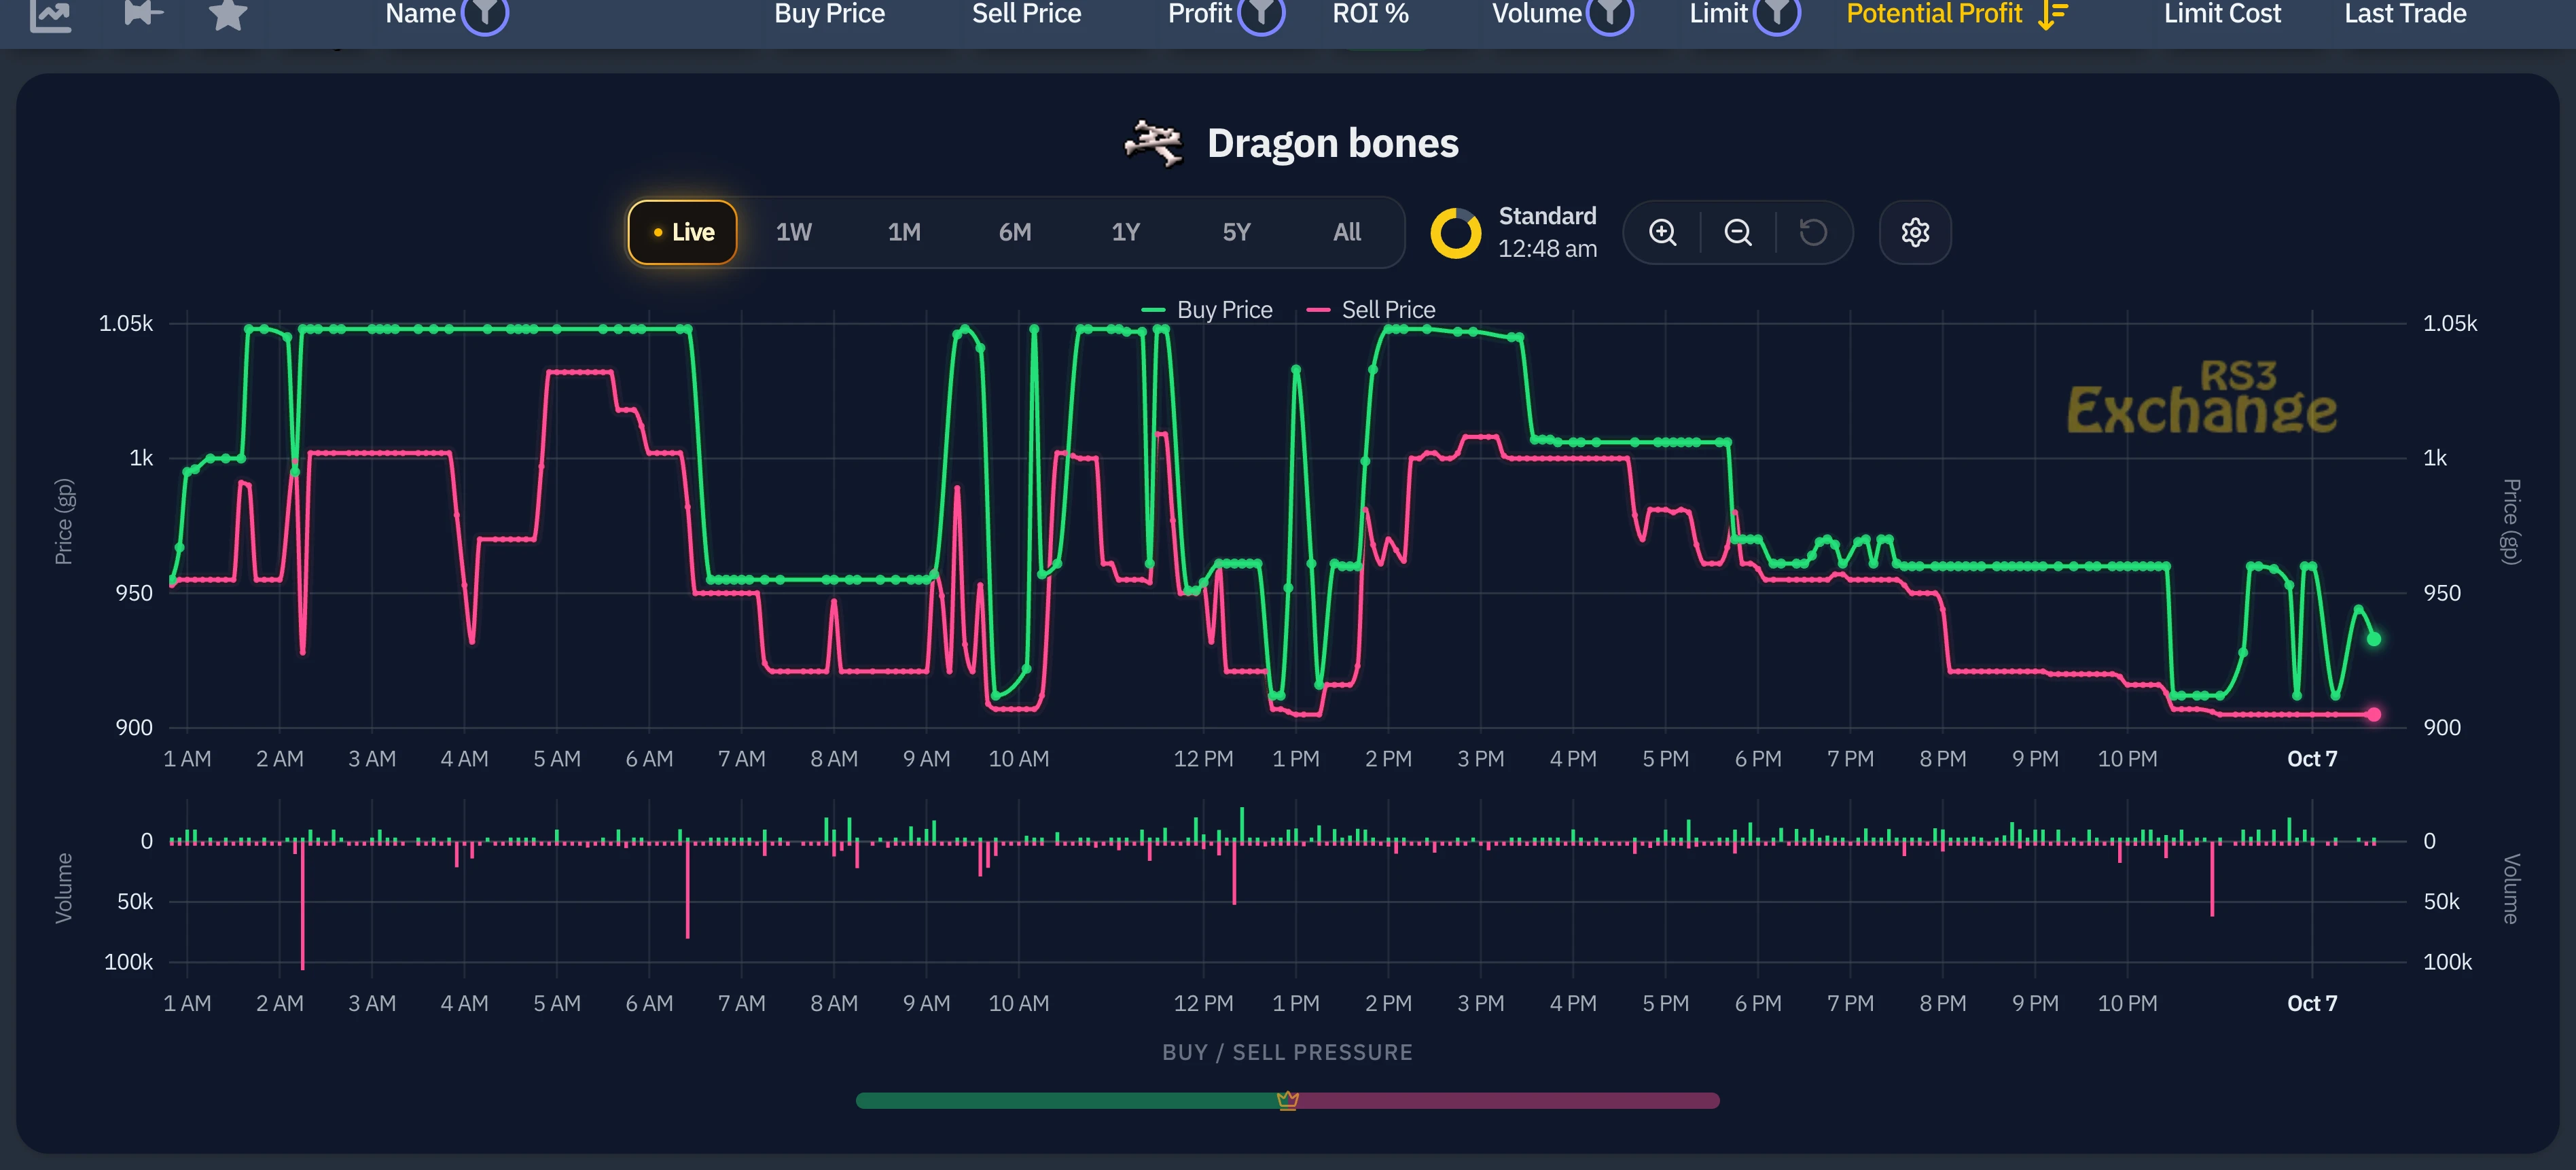
Task: Sort by ROI % column
Action: (x=1370, y=14)
